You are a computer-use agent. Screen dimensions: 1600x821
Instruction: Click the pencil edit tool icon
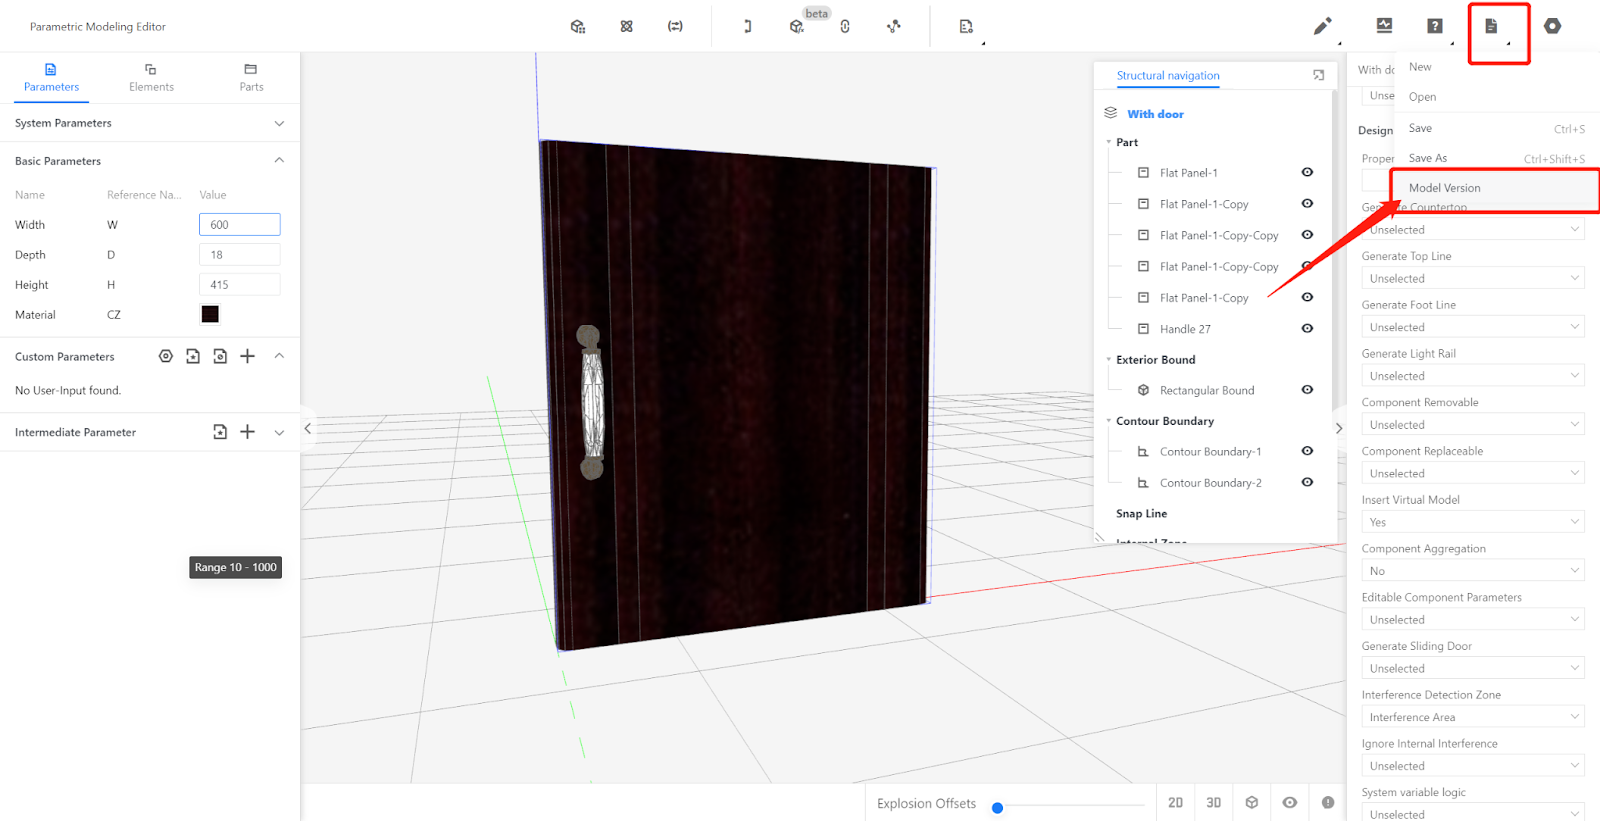click(1322, 27)
